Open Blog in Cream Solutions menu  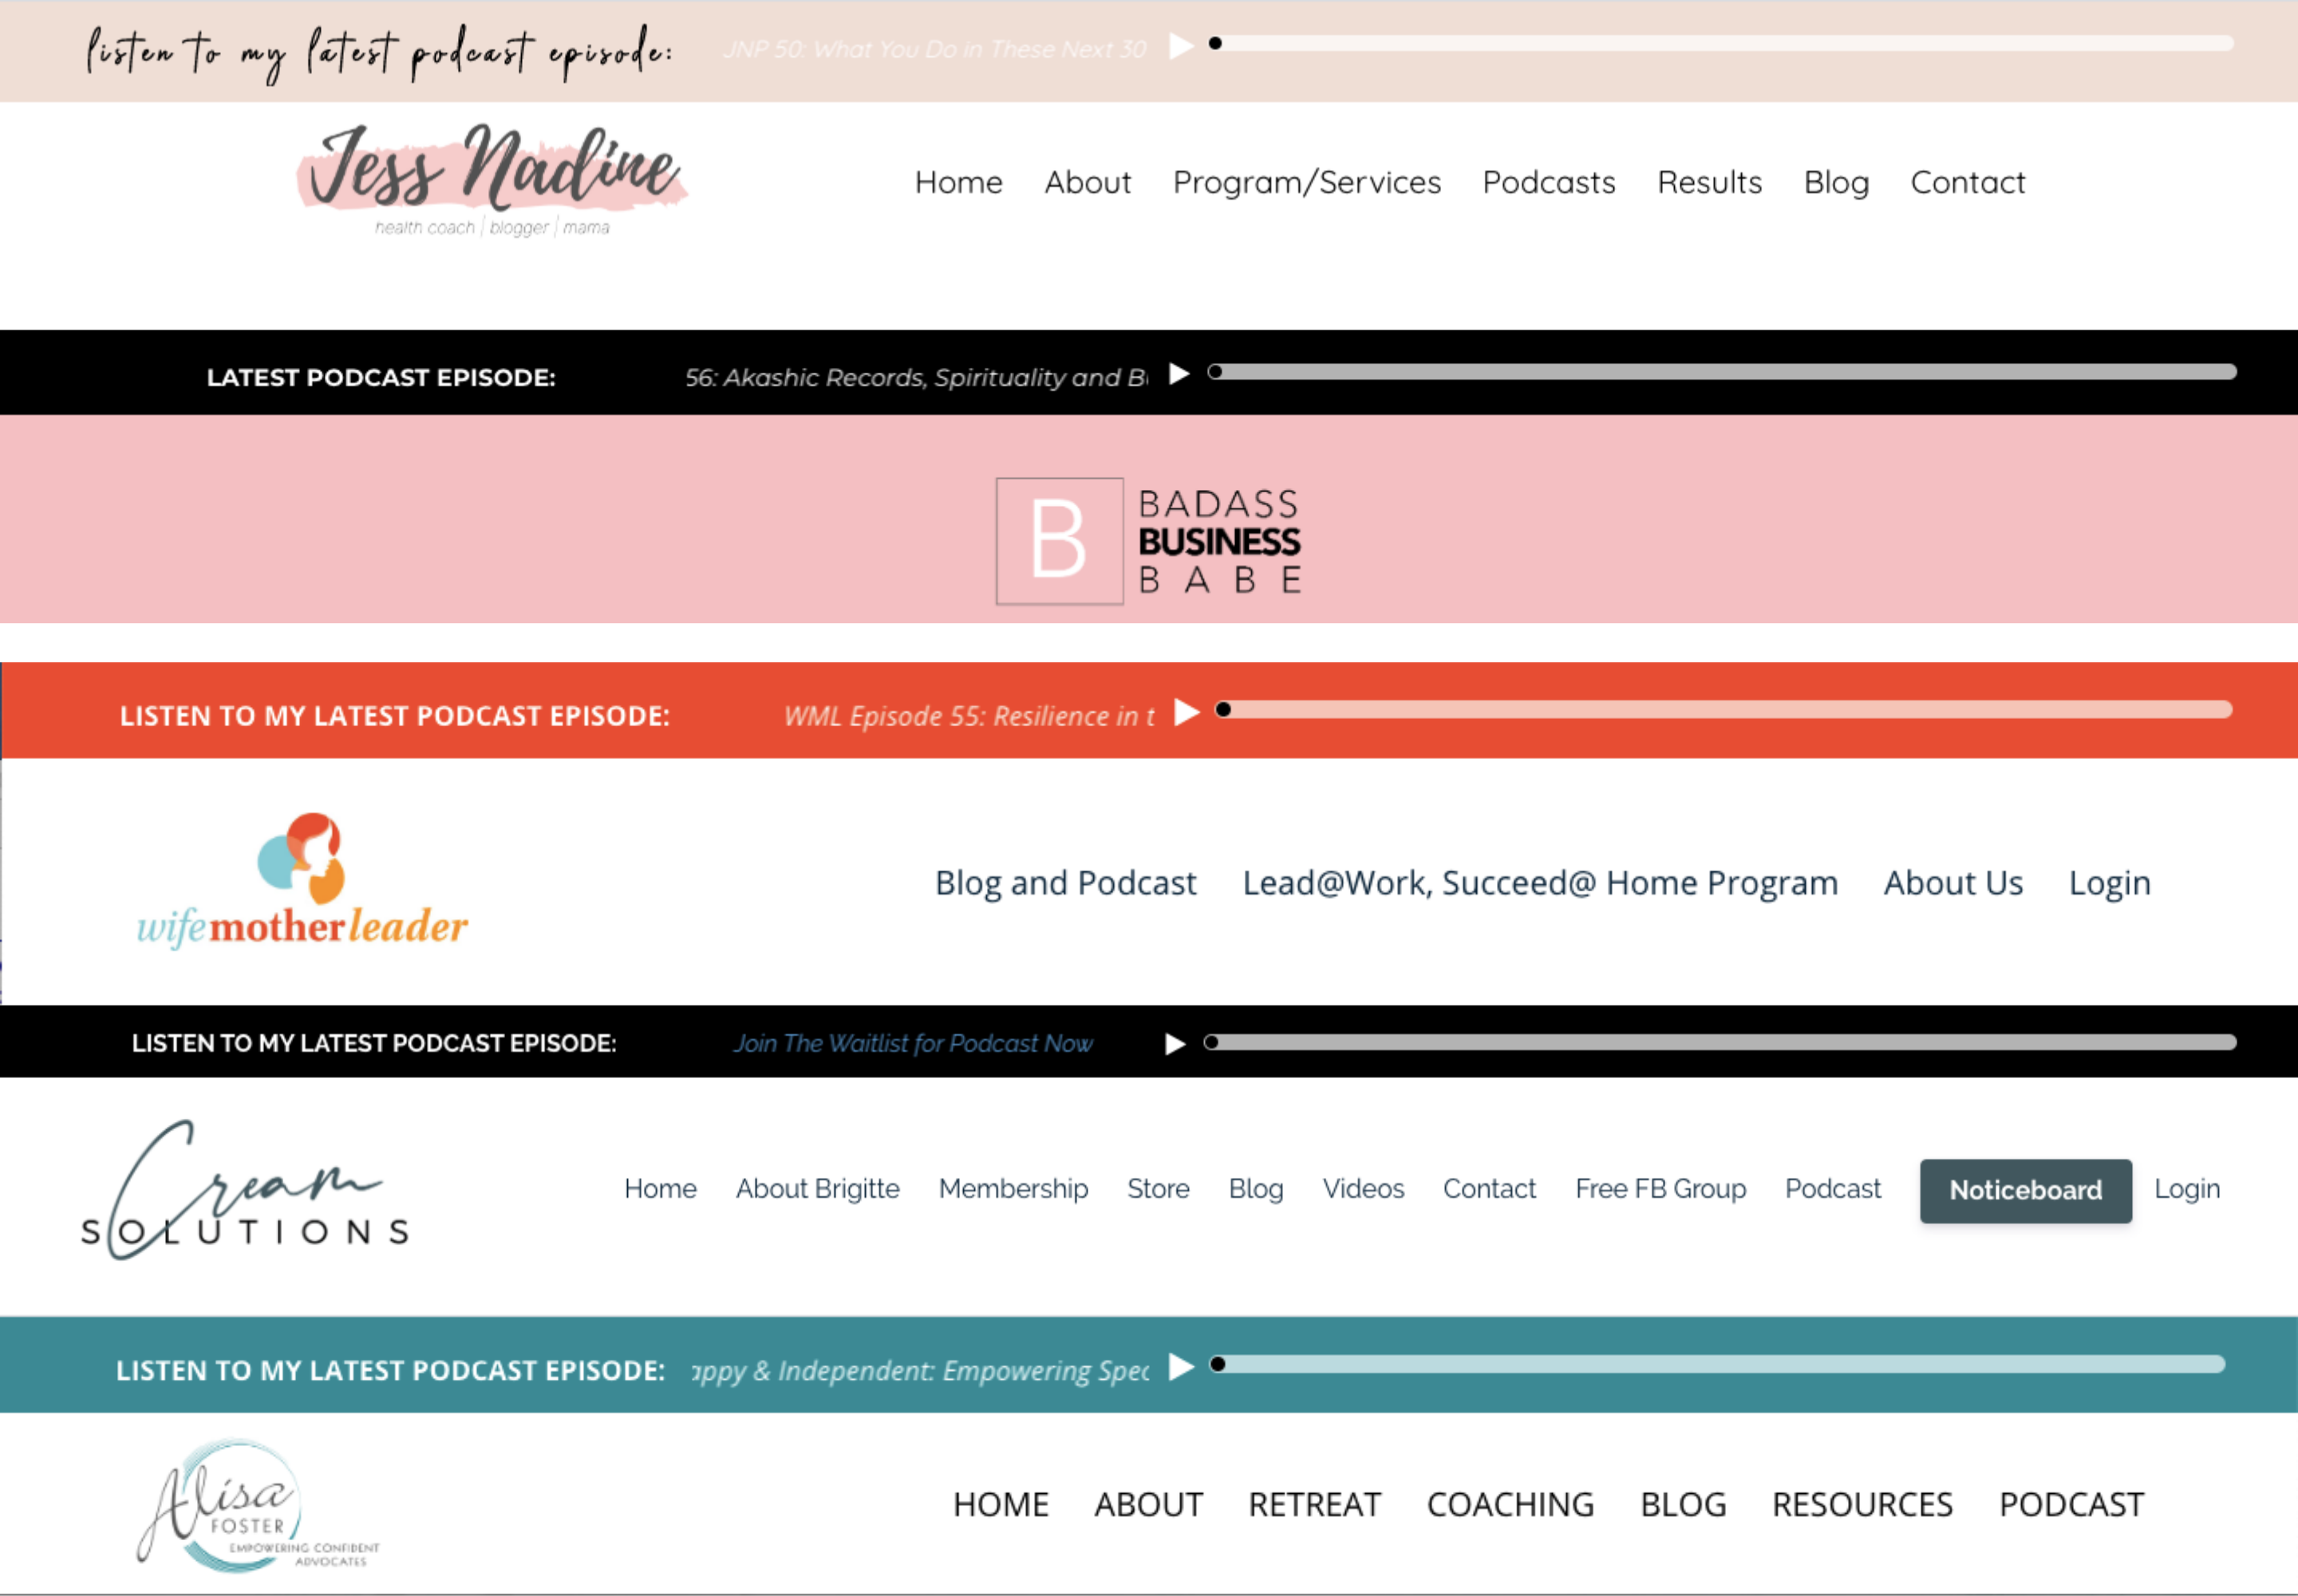pos(1256,1189)
